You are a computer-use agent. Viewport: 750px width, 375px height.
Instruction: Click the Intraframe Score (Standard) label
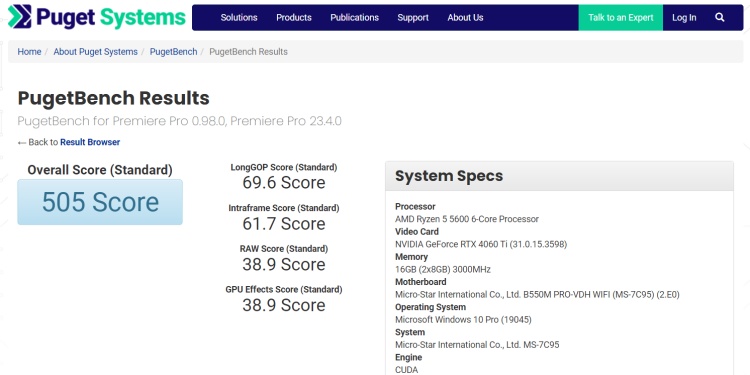[x=284, y=208]
